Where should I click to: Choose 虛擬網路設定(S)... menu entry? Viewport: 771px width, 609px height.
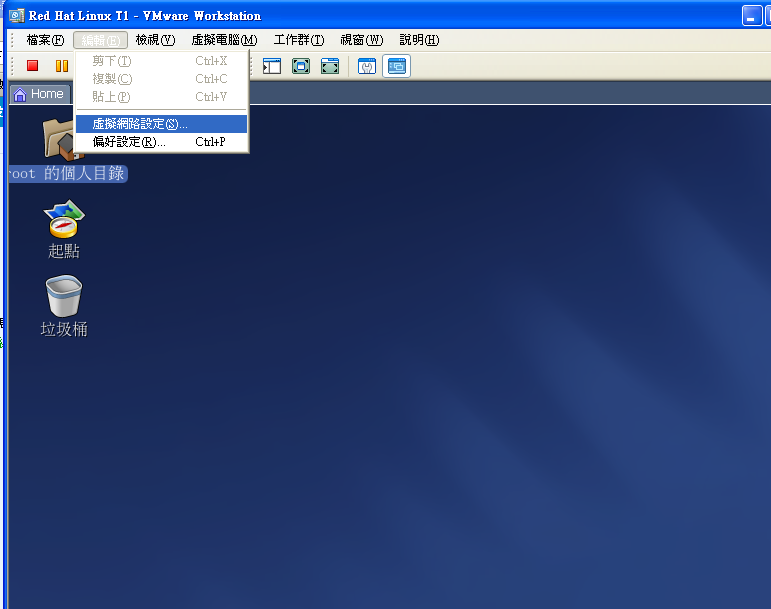coord(161,124)
